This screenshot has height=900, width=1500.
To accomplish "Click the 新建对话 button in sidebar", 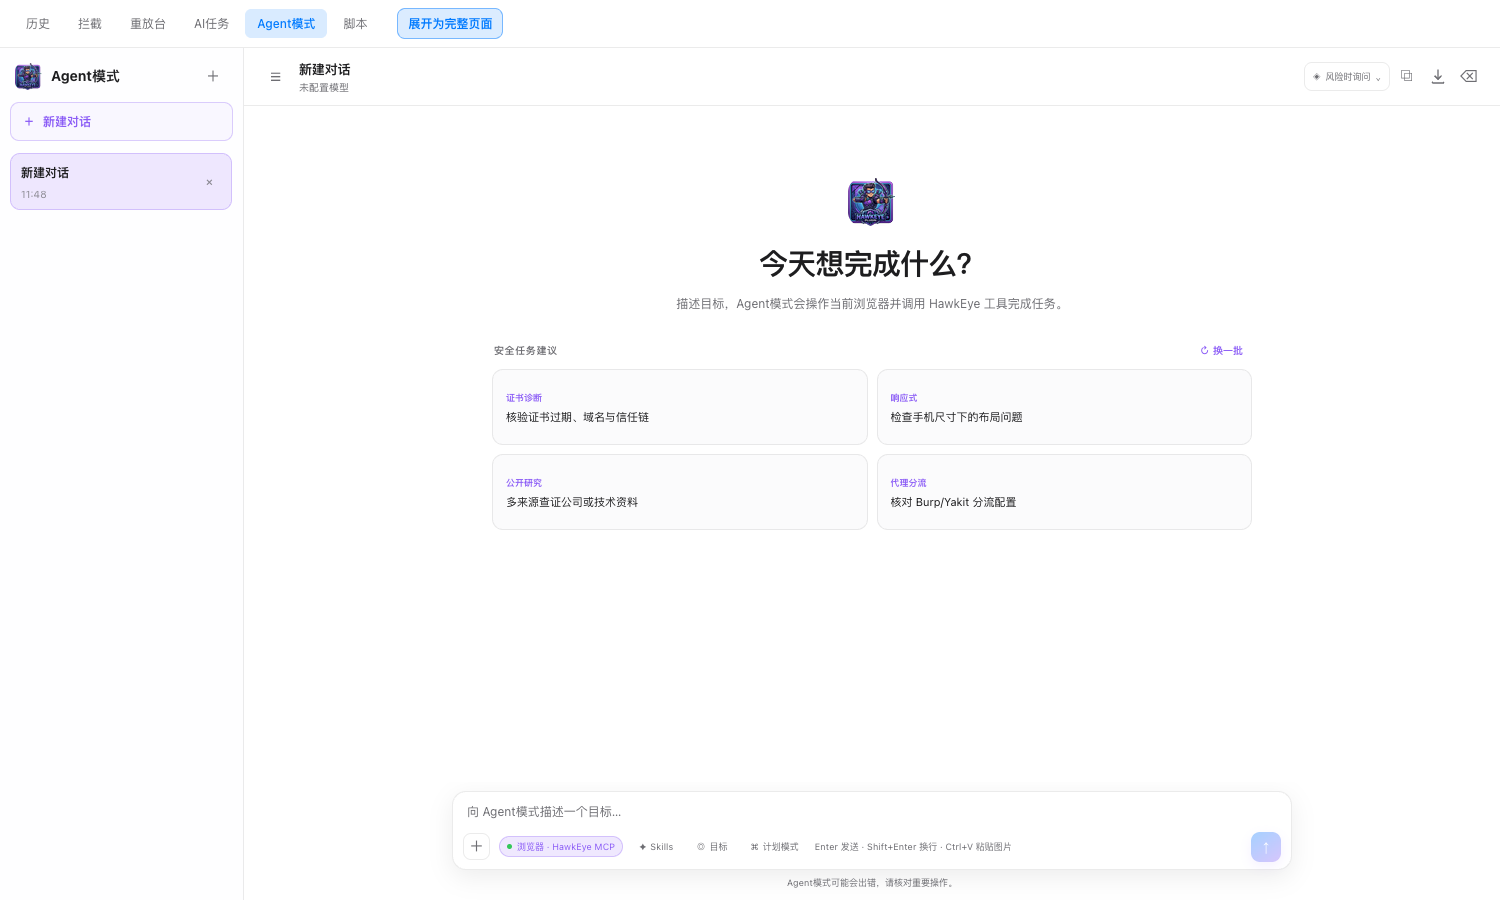I will (x=121, y=122).
